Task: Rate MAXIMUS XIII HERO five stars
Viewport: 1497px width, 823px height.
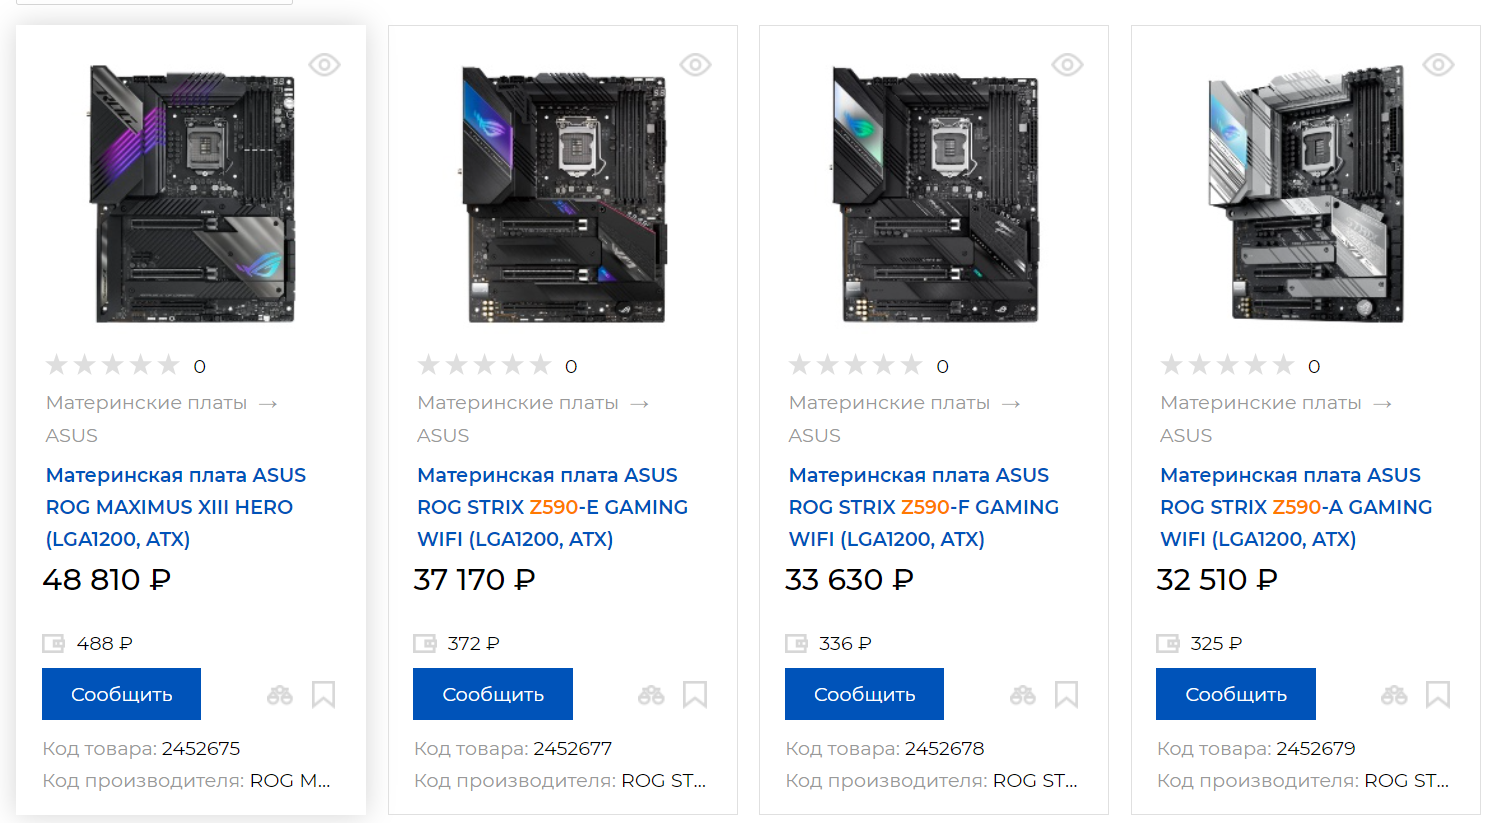Action: pos(168,365)
